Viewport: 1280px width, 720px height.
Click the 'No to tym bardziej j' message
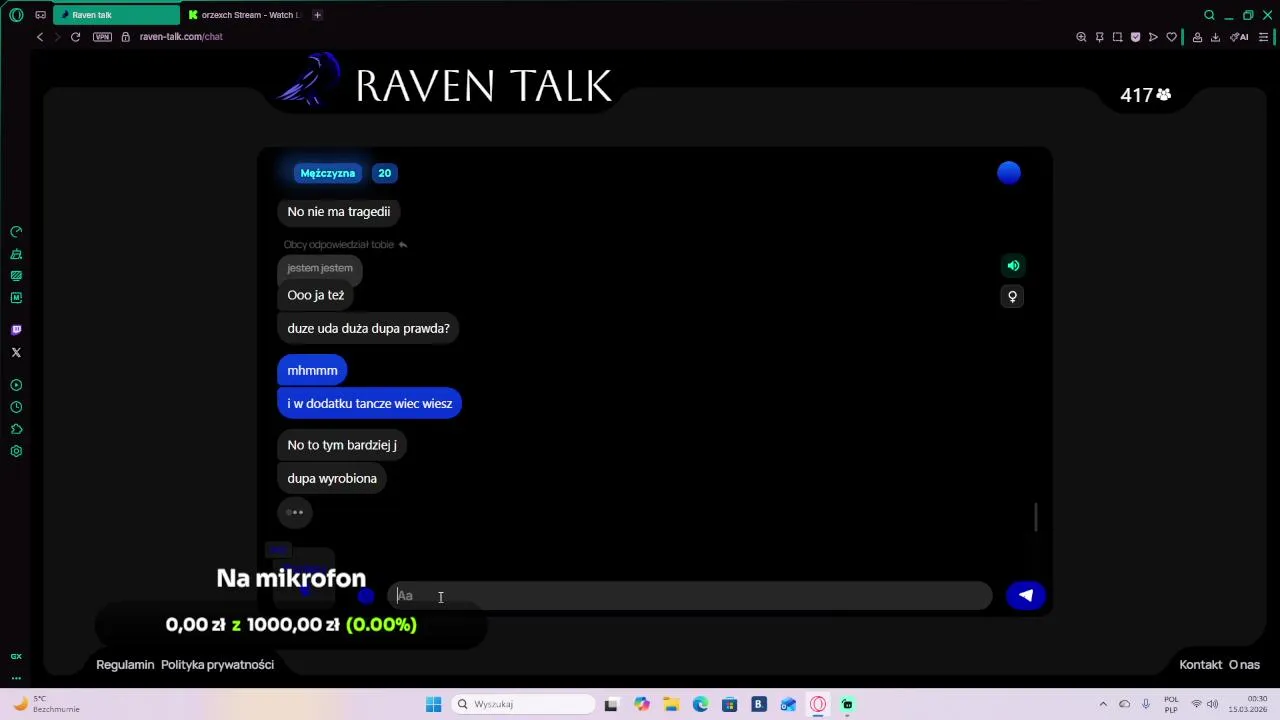[x=342, y=445]
